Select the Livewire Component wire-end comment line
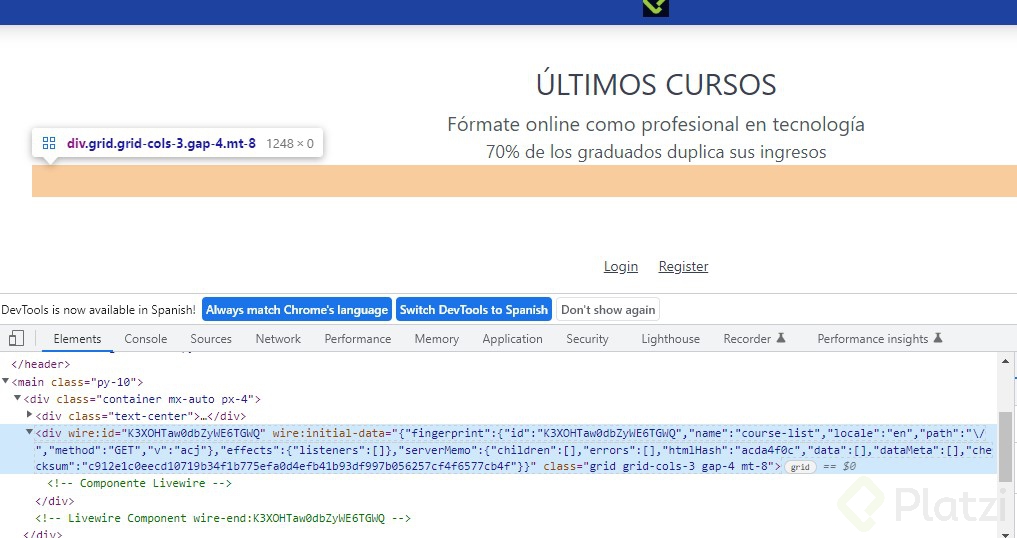 tap(223, 518)
